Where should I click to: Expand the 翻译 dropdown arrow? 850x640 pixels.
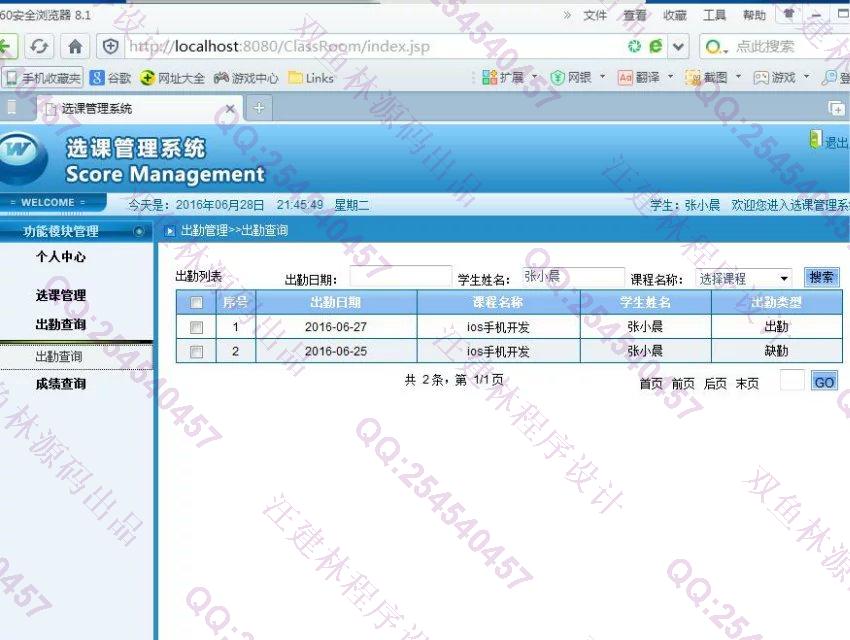point(671,77)
